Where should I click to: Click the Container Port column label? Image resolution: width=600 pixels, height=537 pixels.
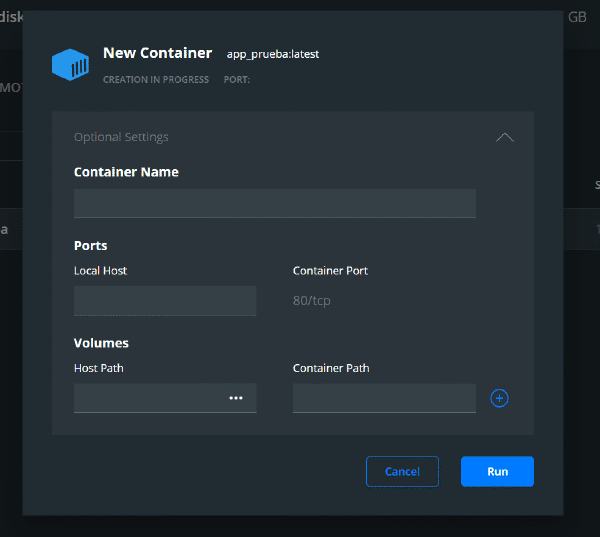point(331,270)
